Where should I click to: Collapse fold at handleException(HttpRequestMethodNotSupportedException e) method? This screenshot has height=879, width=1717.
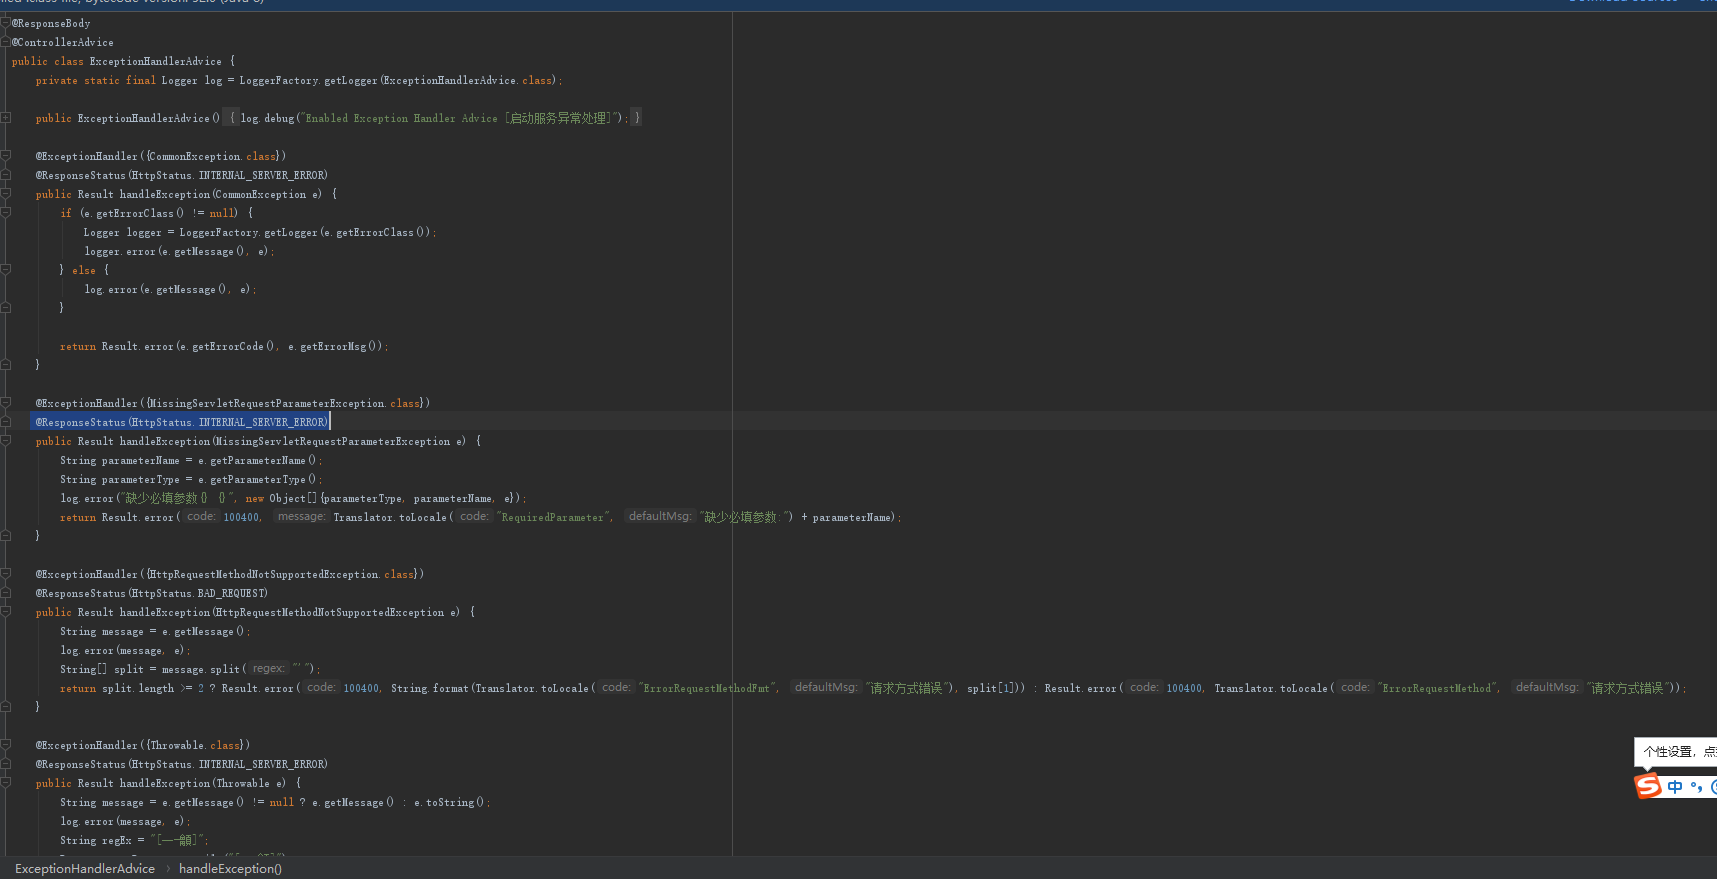coord(5,612)
